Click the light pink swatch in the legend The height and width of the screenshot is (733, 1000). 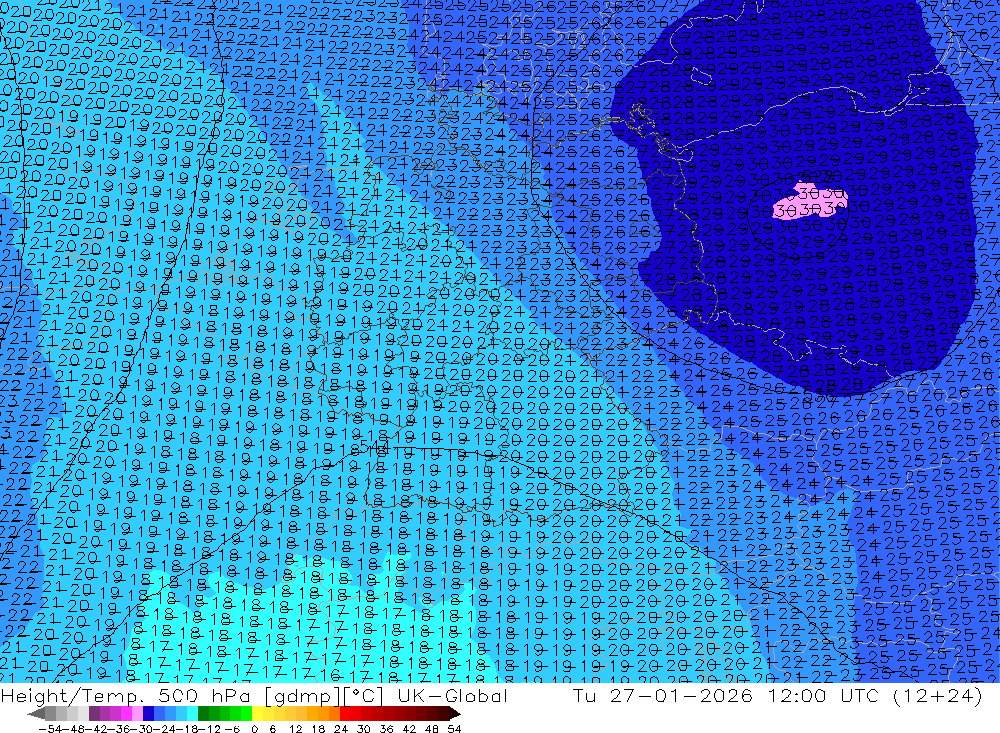(137, 713)
